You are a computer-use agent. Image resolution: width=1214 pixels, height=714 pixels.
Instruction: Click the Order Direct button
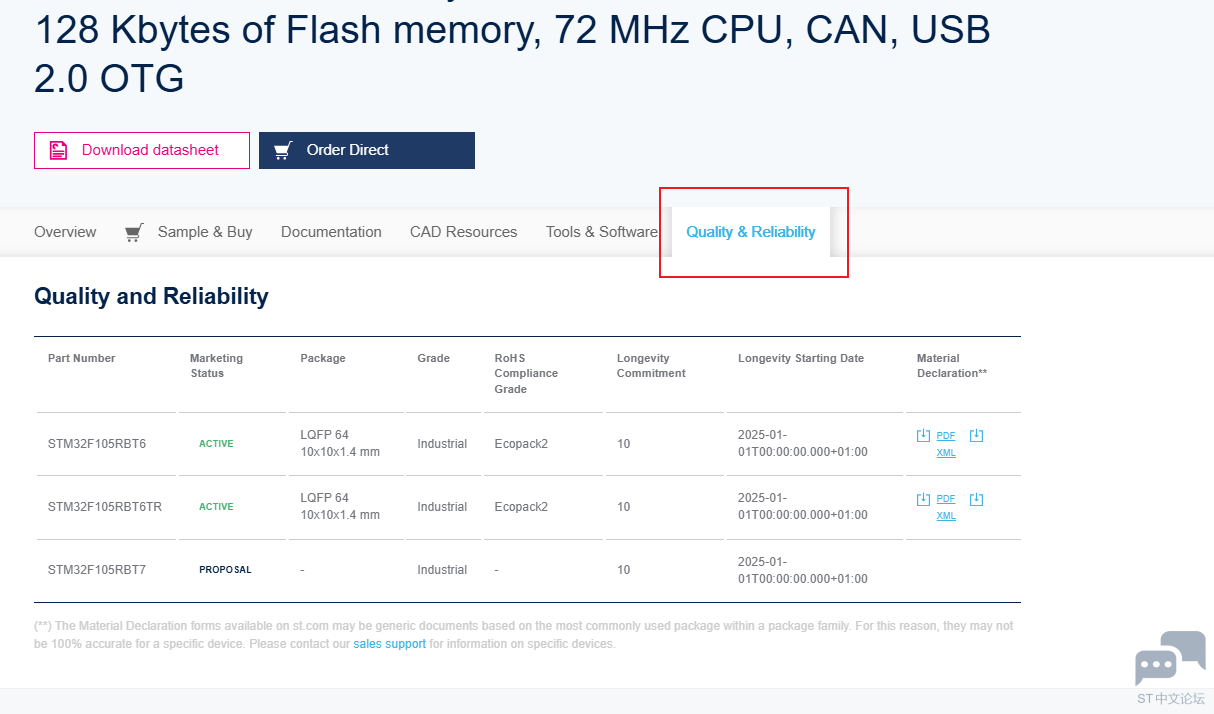click(x=367, y=150)
